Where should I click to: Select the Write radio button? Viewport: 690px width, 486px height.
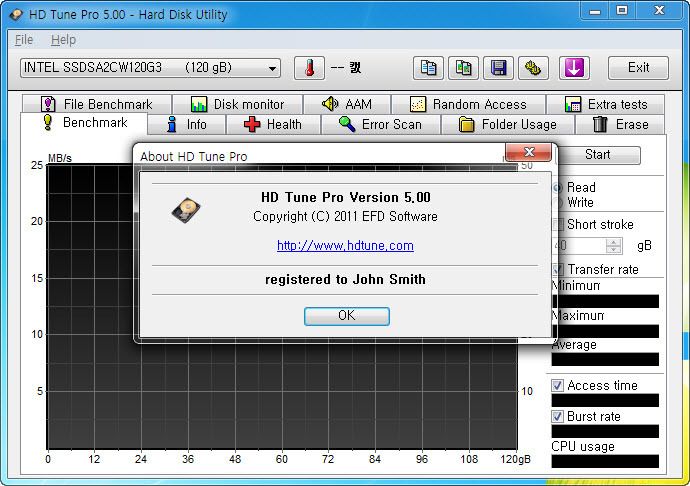[x=558, y=203]
